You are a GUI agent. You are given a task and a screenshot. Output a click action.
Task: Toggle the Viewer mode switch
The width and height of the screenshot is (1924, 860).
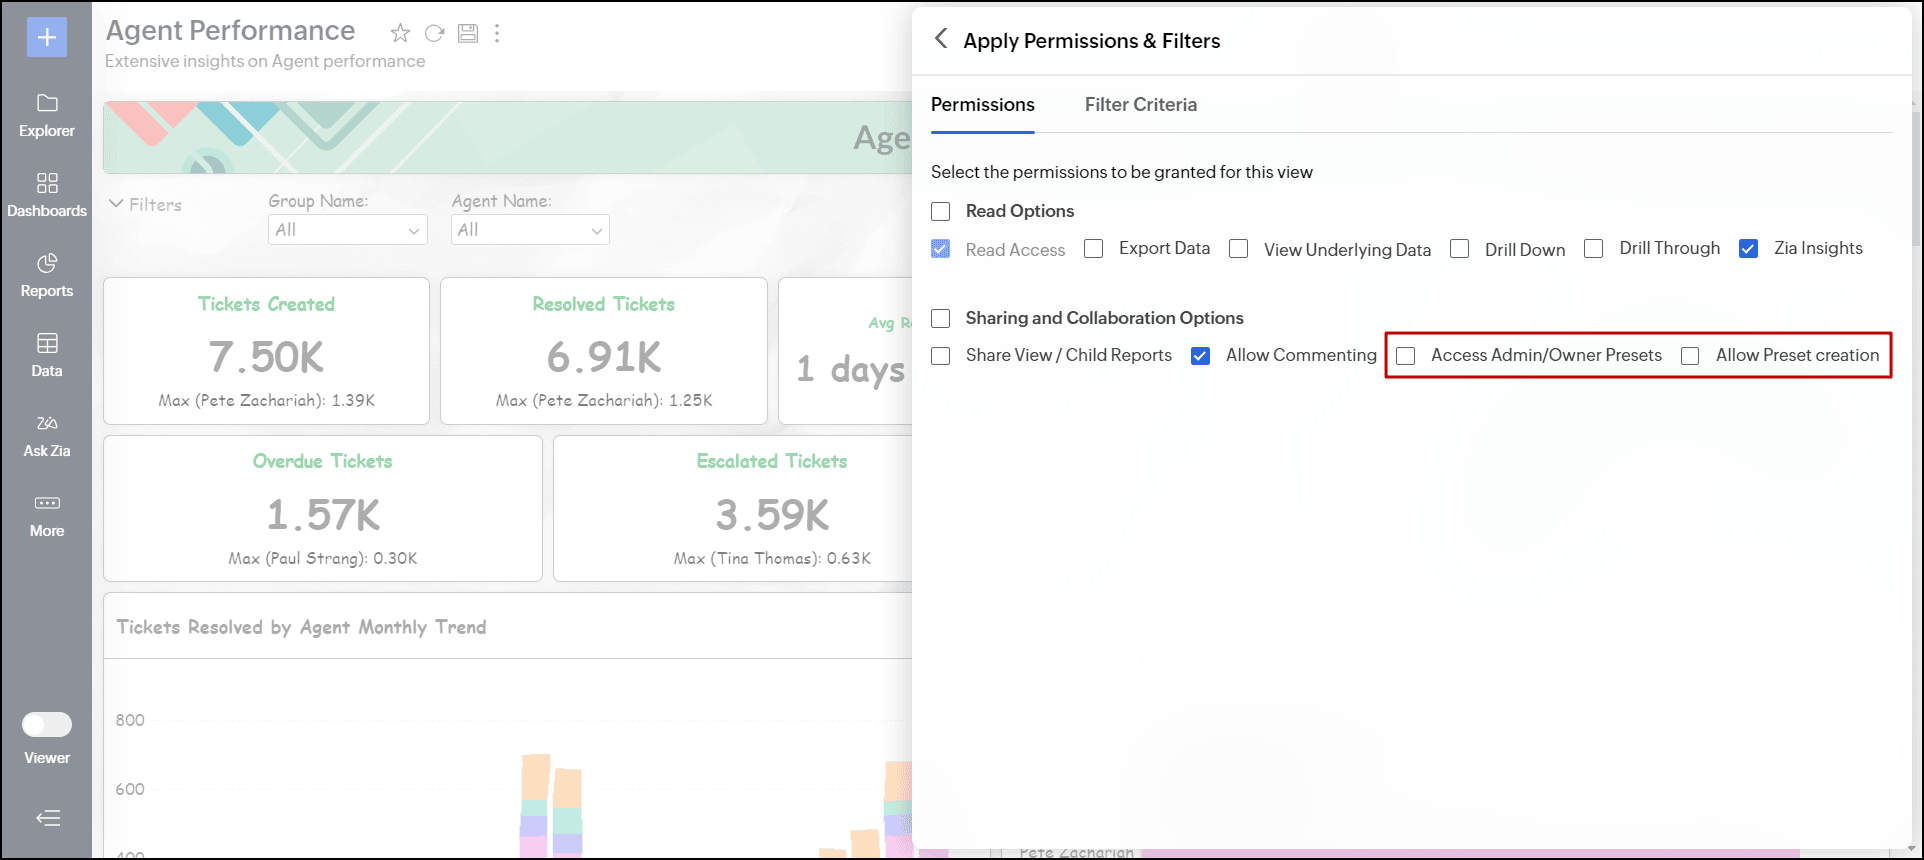(47, 725)
